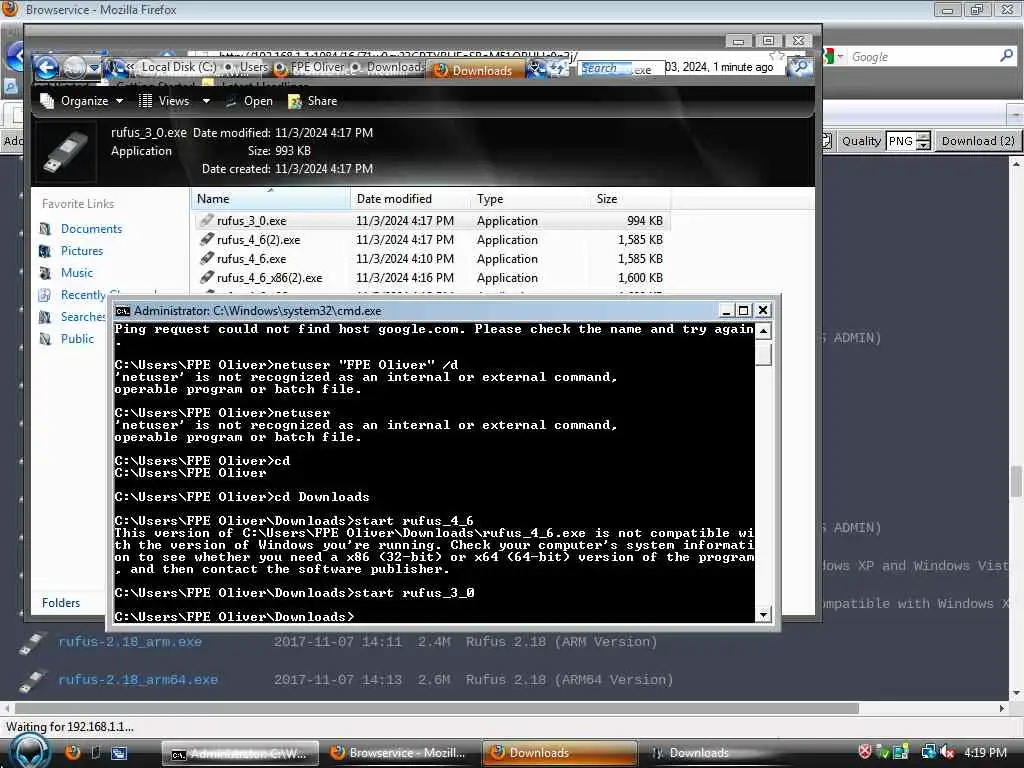Switch to Browservice - Mozilla taskbar button

tap(401, 753)
